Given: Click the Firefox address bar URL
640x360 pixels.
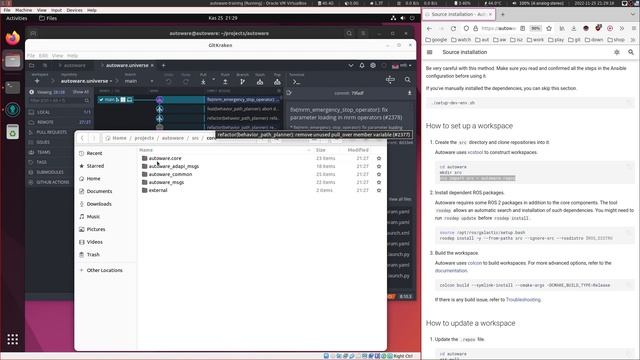Looking at the screenshot, I should [499, 29].
